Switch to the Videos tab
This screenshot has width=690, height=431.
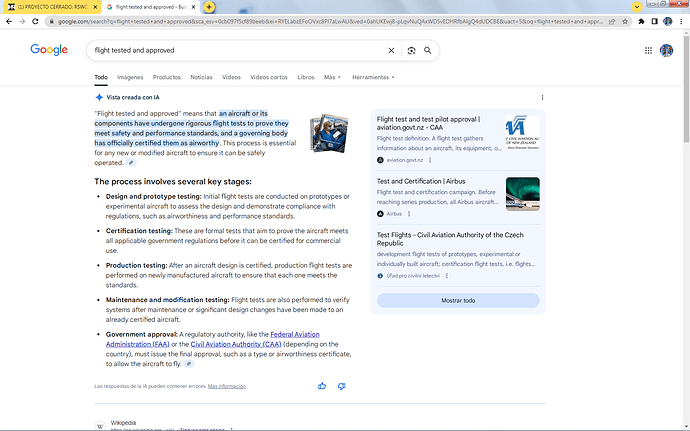(x=231, y=77)
